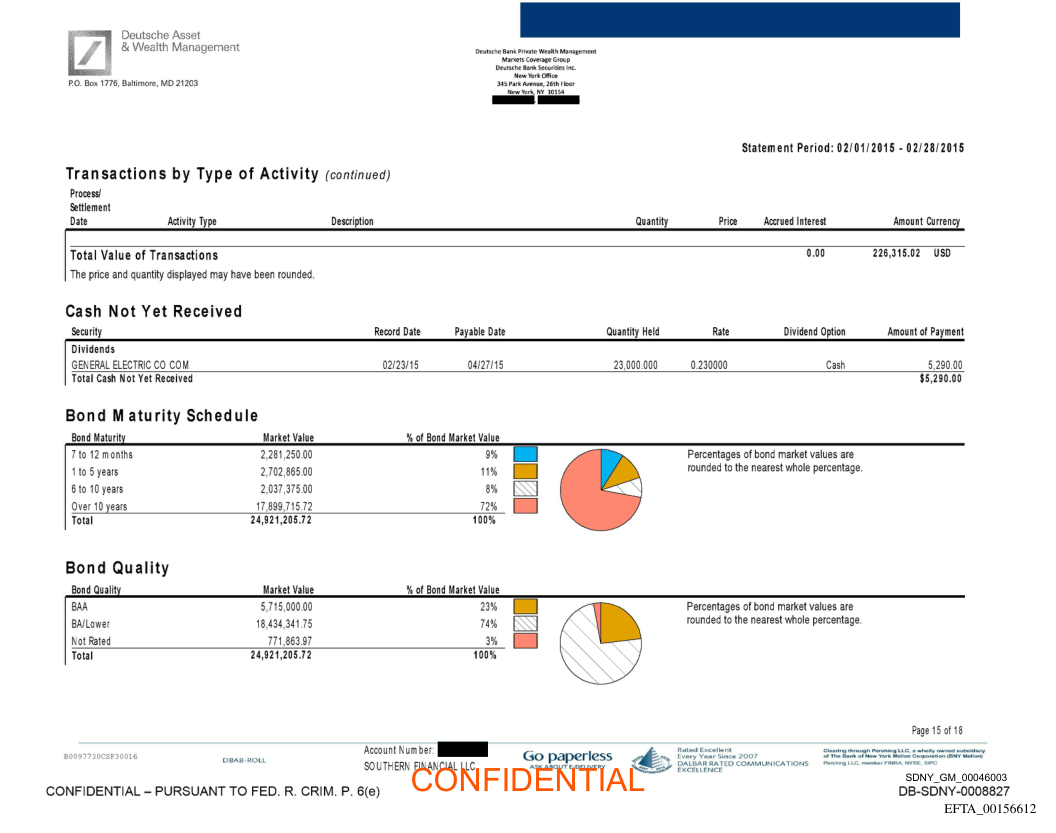Click the orange 1 to 5 years swatch
This screenshot has width=1056, height=833.
coord(525,471)
